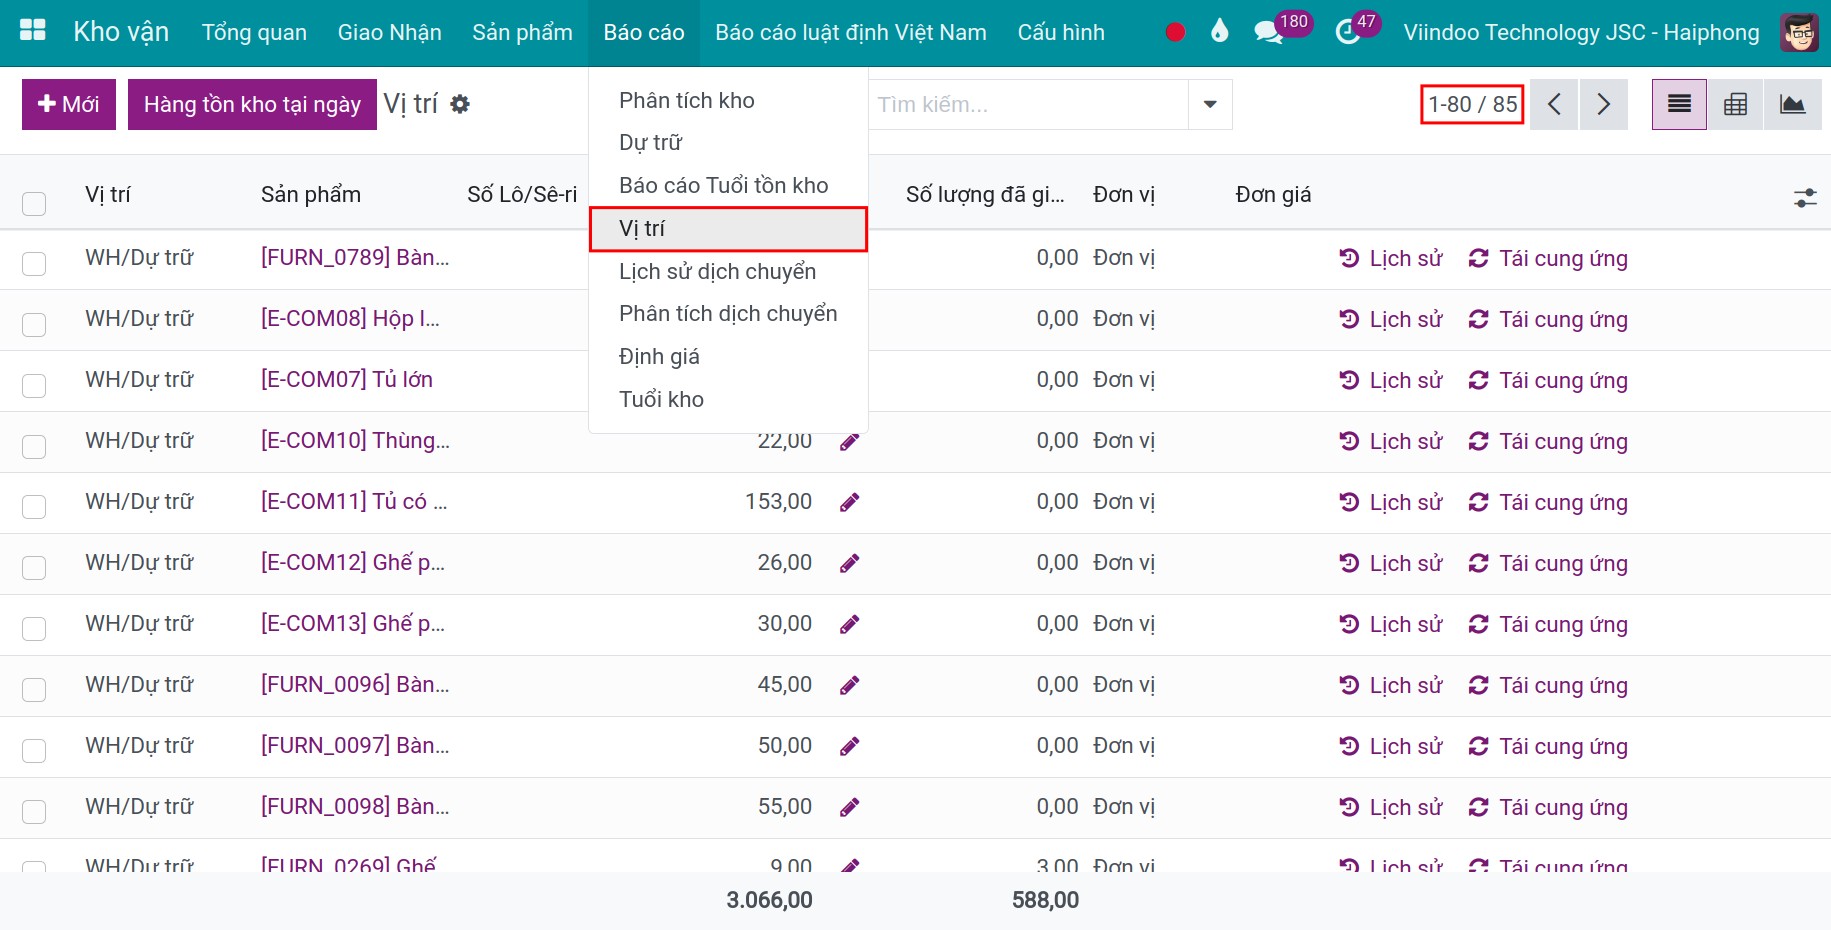Focus the Tìm kiếm search field
Screen dimensions: 1831x930
pyautogui.click(x=1028, y=104)
